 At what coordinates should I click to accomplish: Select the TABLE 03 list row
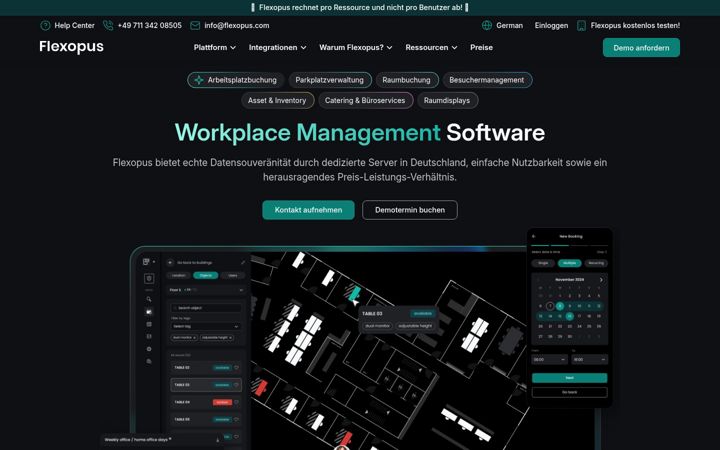point(206,385)
